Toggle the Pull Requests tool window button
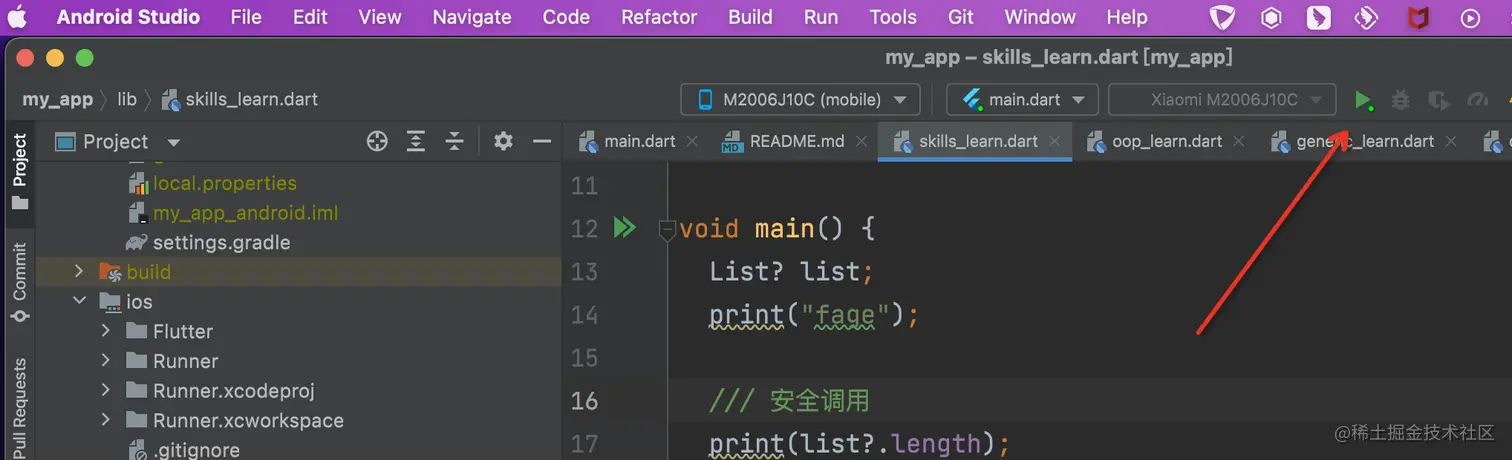Viewport: 1512px width, 460px height. (x=20, y=407)
